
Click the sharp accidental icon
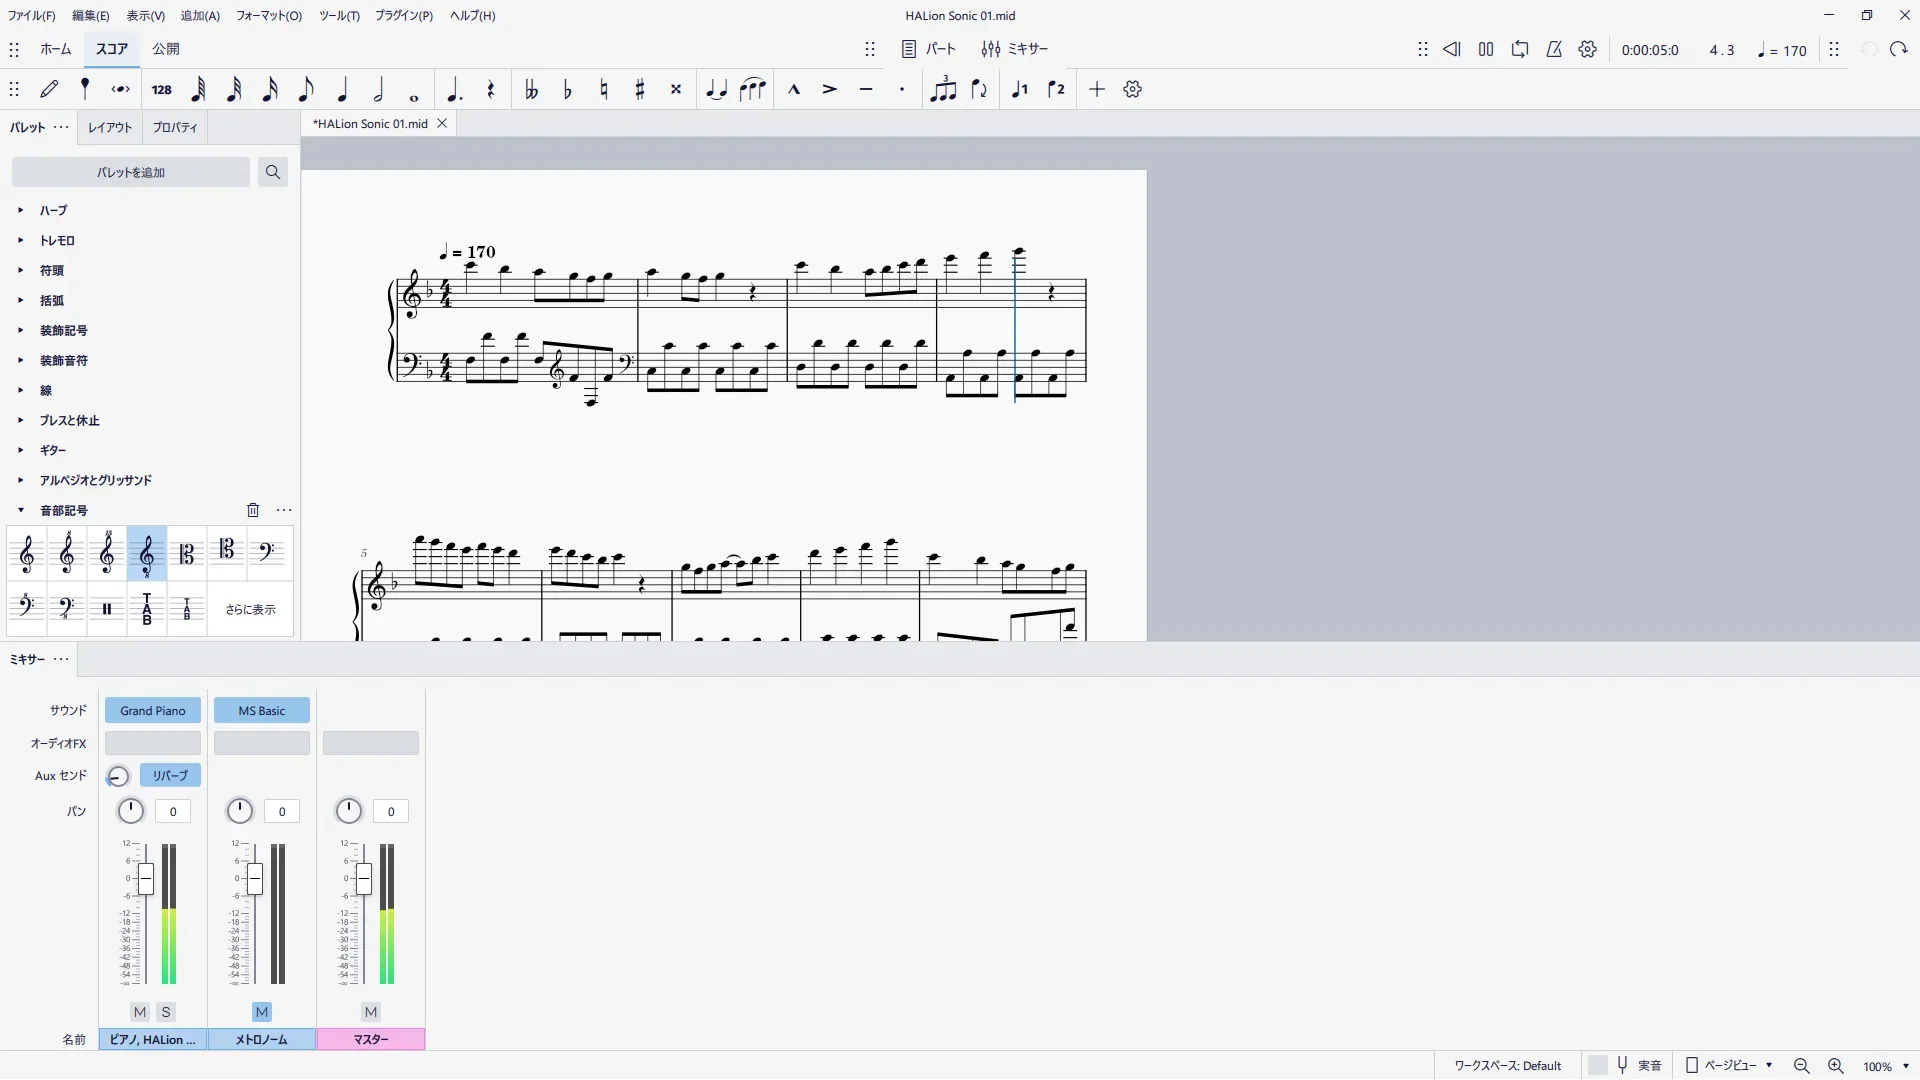640,90
